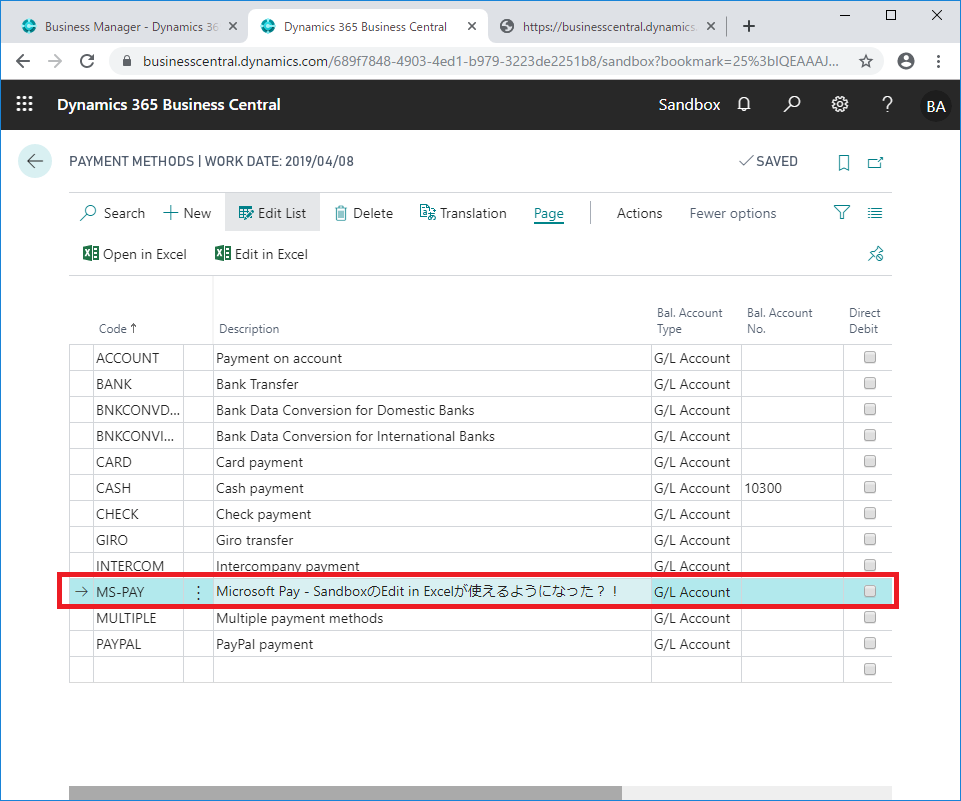Open Bal. Account No. column header
Screen dimensions: 961x801
[x=780, y=321]
